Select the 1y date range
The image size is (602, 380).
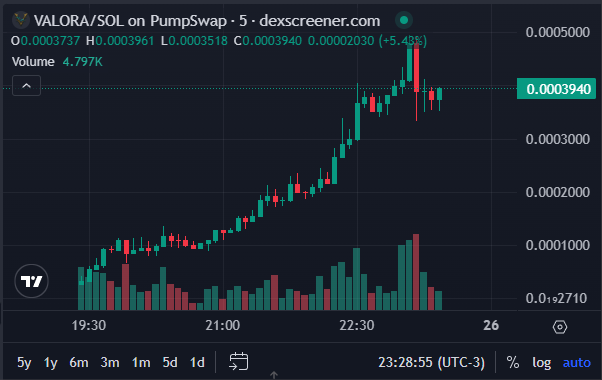[x=50, y=362]
